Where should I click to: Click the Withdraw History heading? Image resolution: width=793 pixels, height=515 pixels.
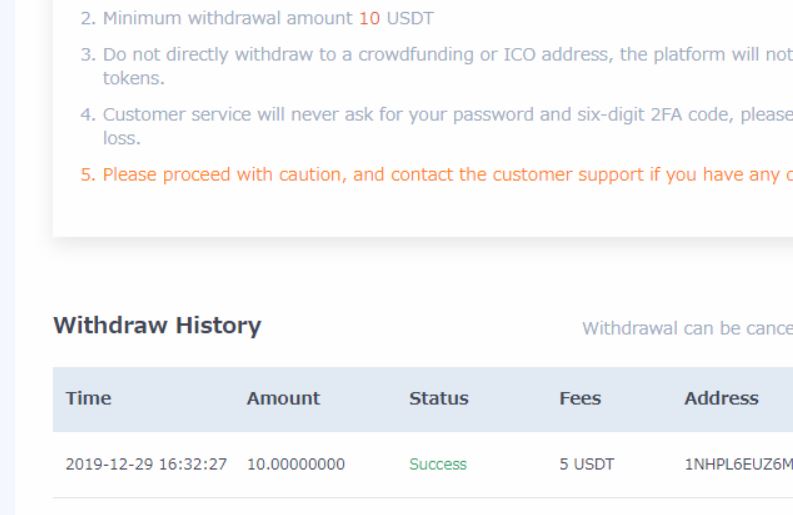[x=157, y=325]
